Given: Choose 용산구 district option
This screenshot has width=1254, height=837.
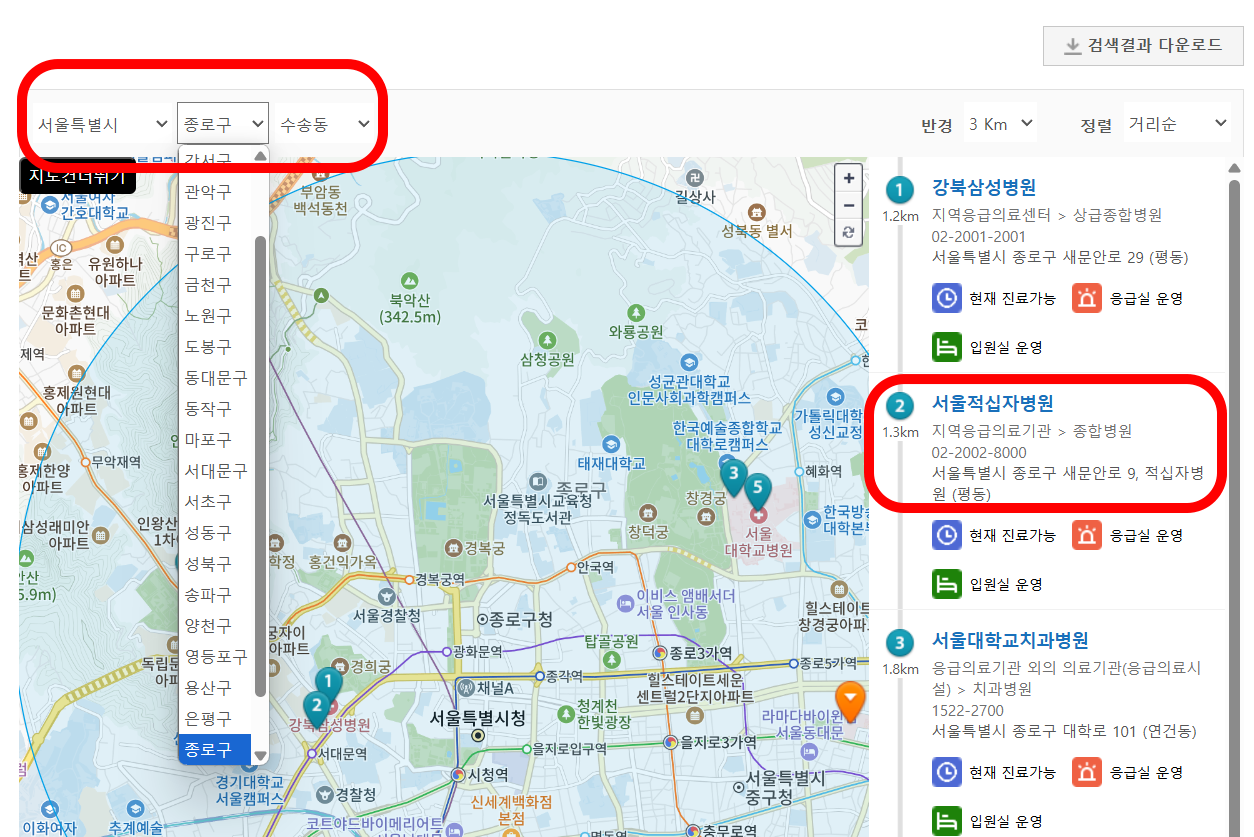Looking at the screenshot, I should pyautogui.click(x=208, y=687).
